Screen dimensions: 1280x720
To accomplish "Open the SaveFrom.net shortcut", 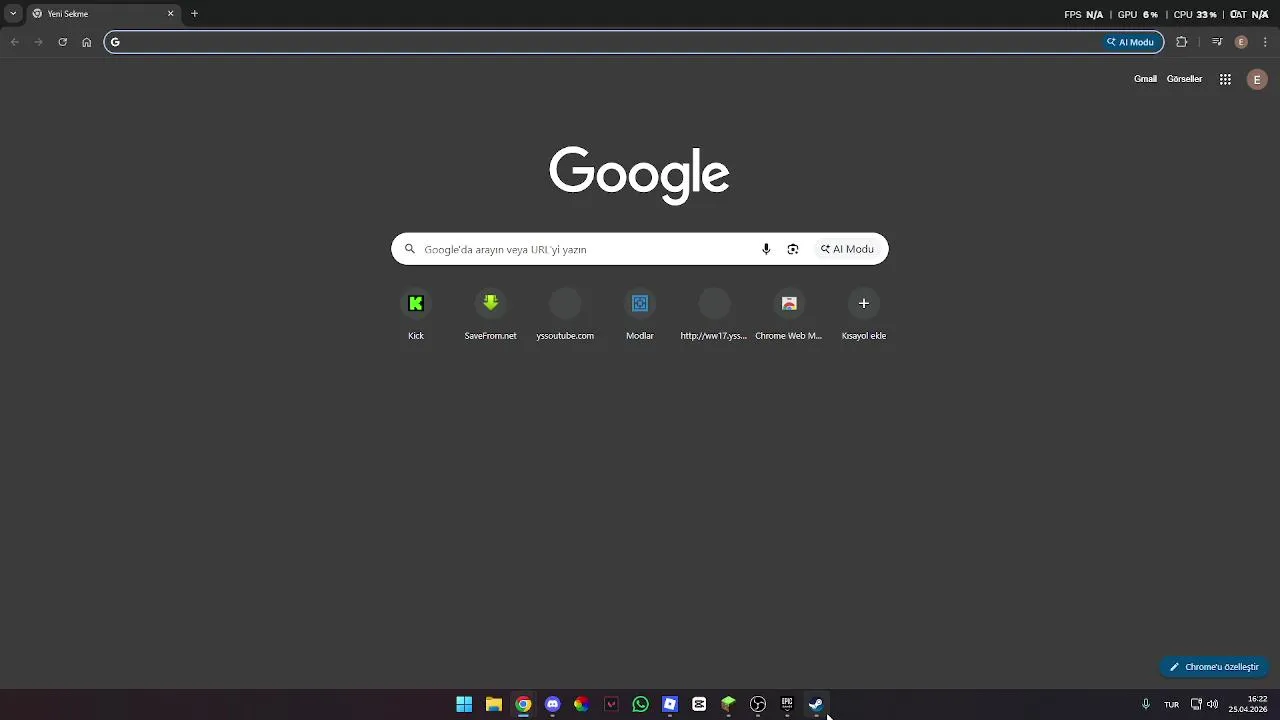I will (490, 314).
